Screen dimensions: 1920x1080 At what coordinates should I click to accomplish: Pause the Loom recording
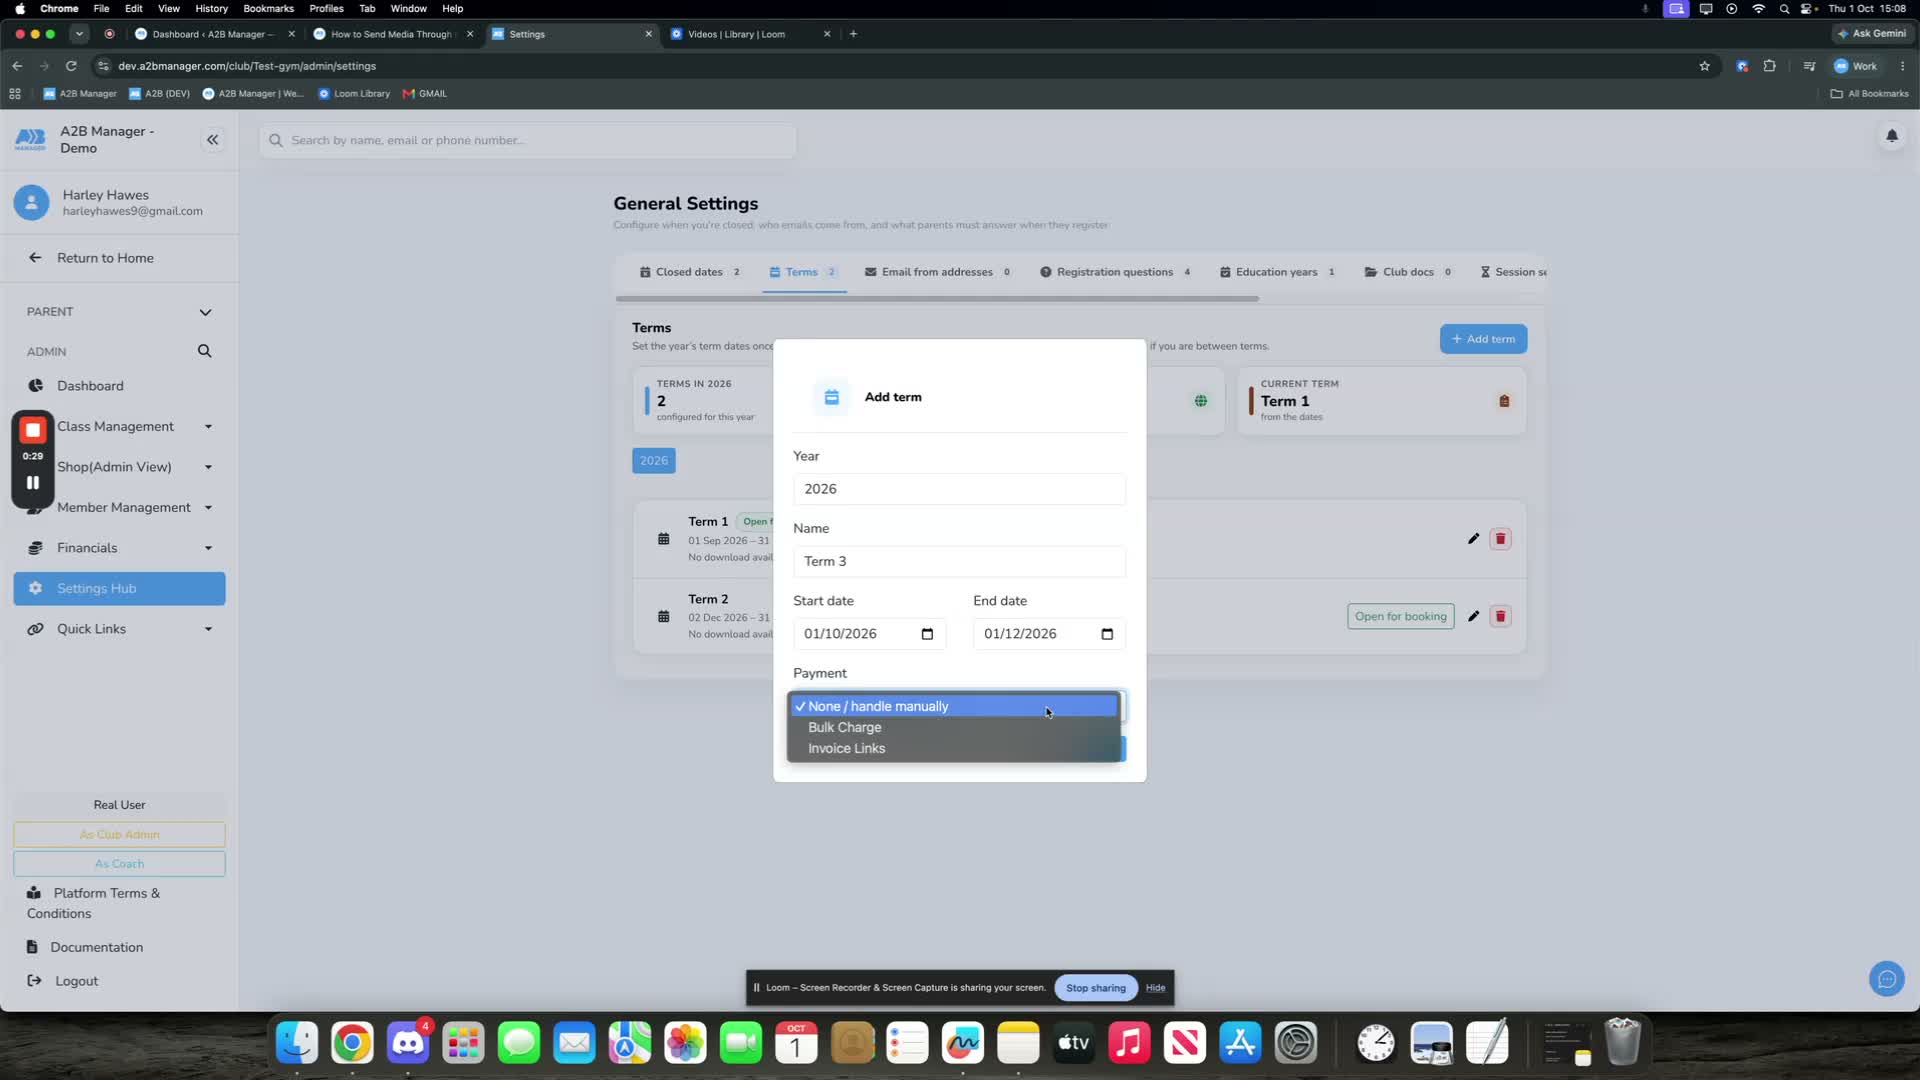point(33,483)
